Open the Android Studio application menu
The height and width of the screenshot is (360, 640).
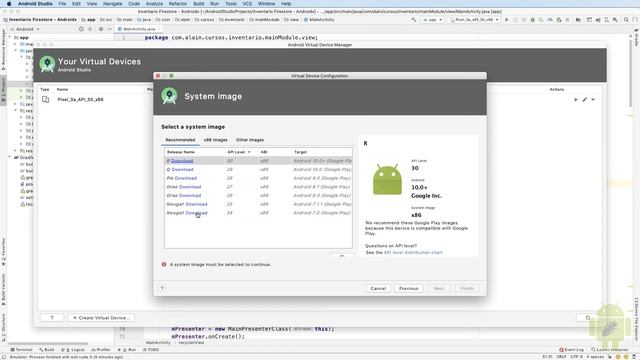click(x=35, y=4)
